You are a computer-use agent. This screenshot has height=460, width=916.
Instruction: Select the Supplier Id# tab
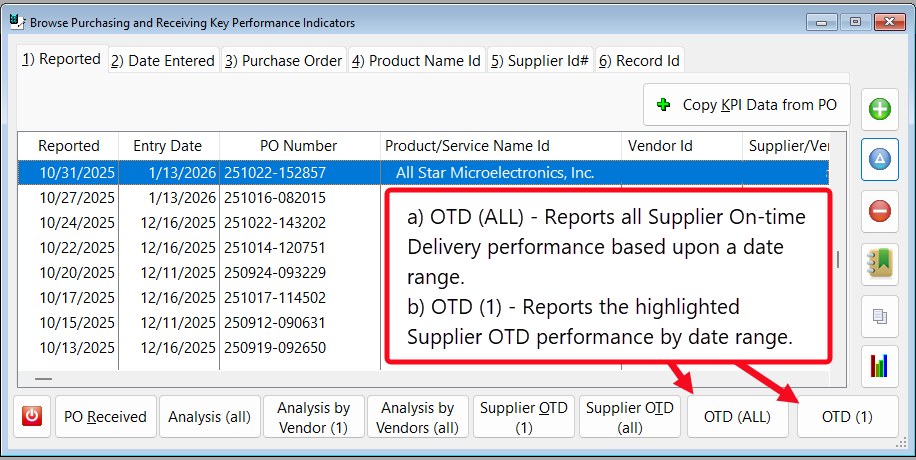(539, 61)
